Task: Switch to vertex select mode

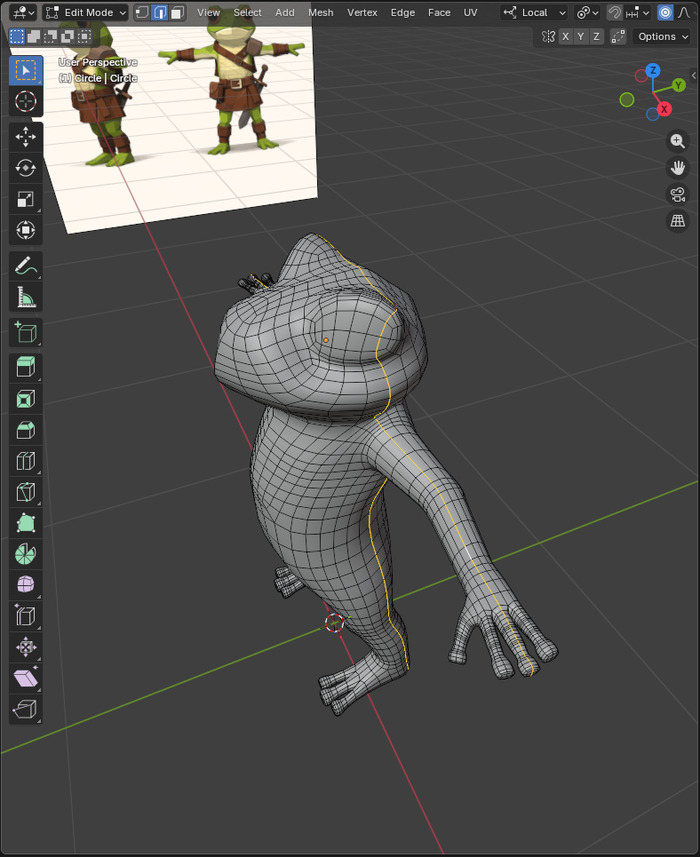Action: coord(141,13)
